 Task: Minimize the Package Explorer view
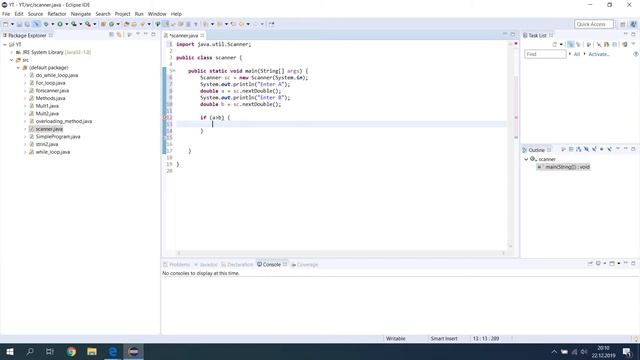coord(145,34)
